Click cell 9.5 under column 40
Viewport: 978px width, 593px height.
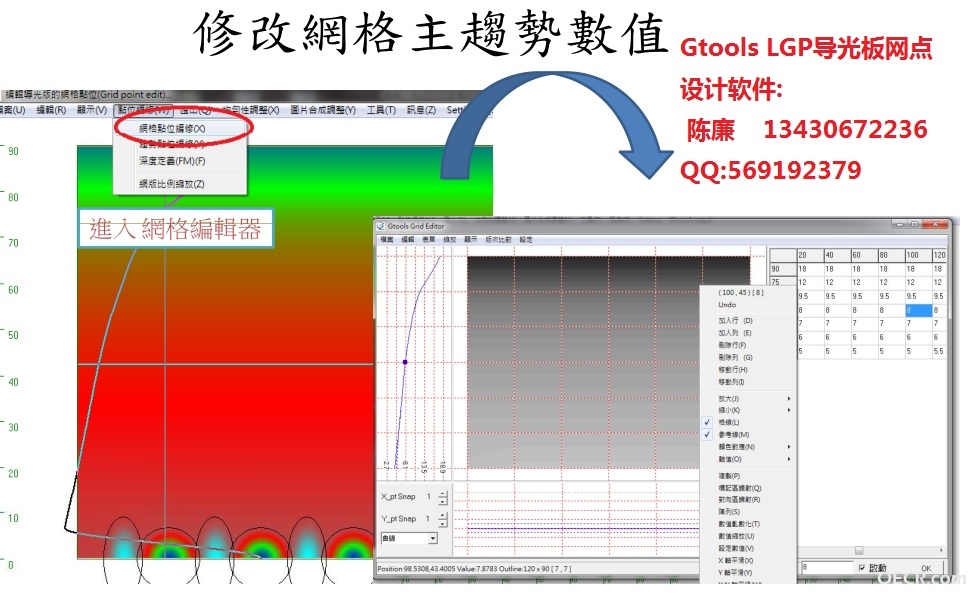pyautogui.click(x=837, y=296)
